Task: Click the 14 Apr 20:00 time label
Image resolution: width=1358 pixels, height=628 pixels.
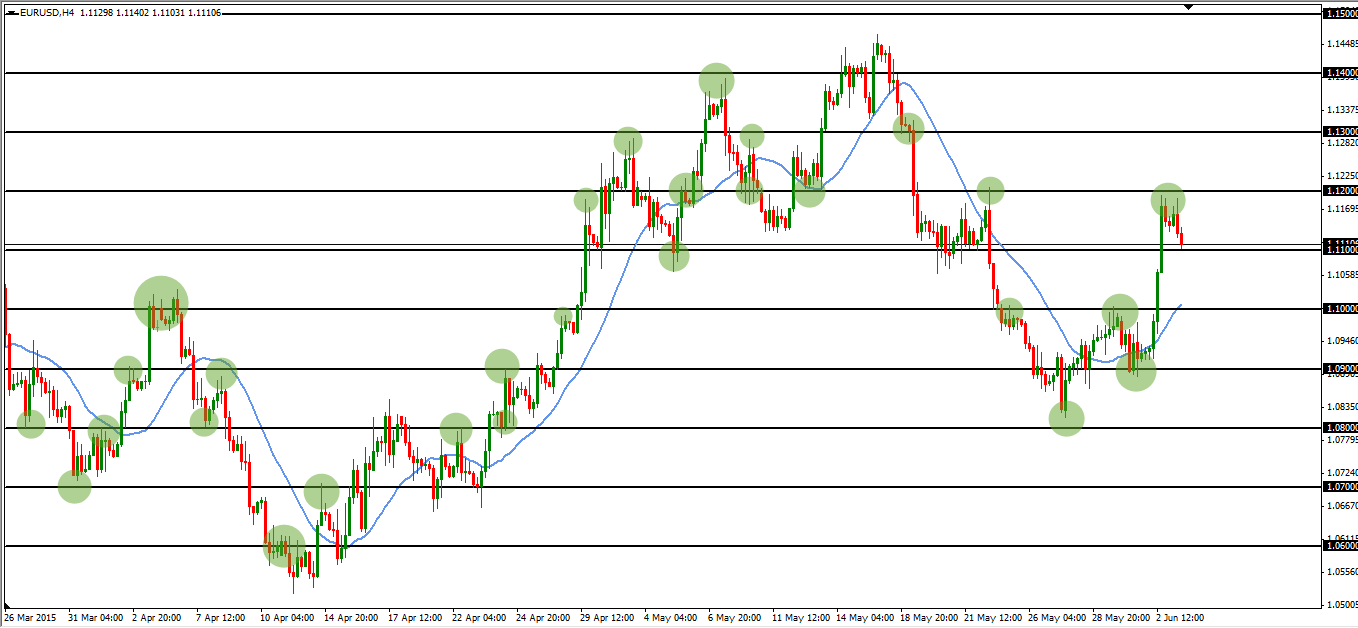Action: click(x=351, y=618)
